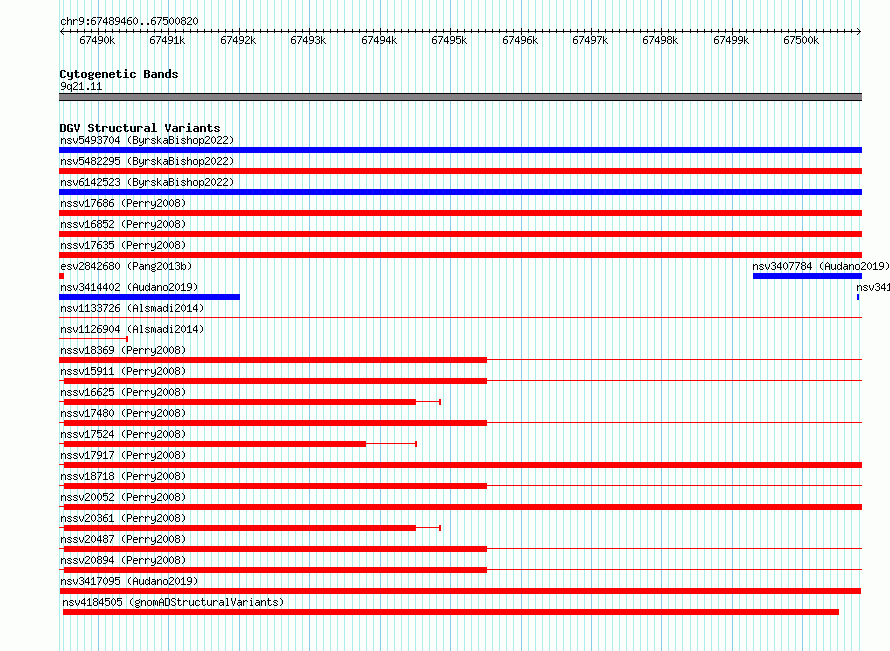Click the Cytogenetic Bands track title
The height and width of the screenshot is (651, 890).
pyautogui.click(x=119, y=74)
